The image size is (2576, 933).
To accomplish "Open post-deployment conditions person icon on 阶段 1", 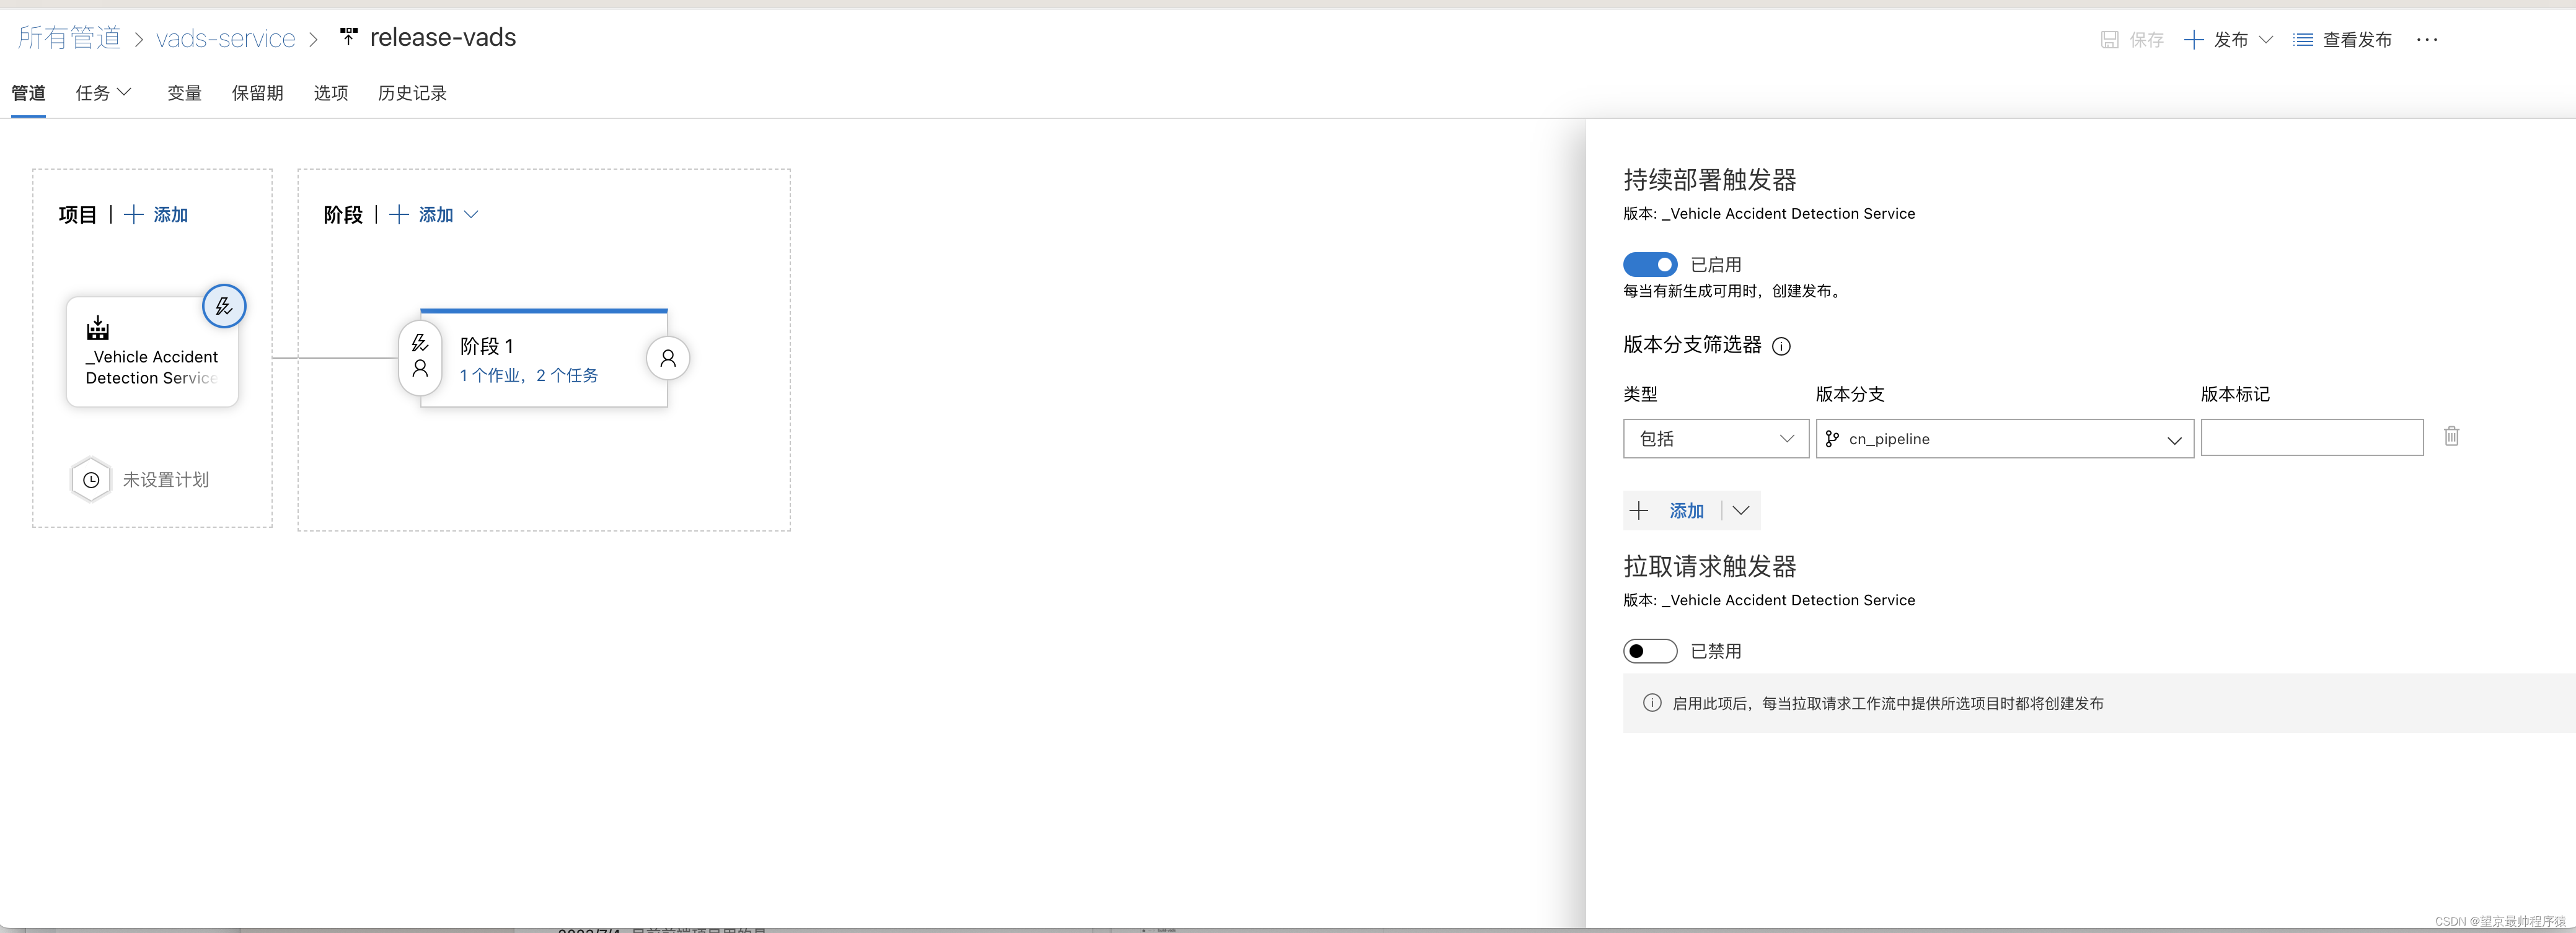I will (x=668, y=358).
